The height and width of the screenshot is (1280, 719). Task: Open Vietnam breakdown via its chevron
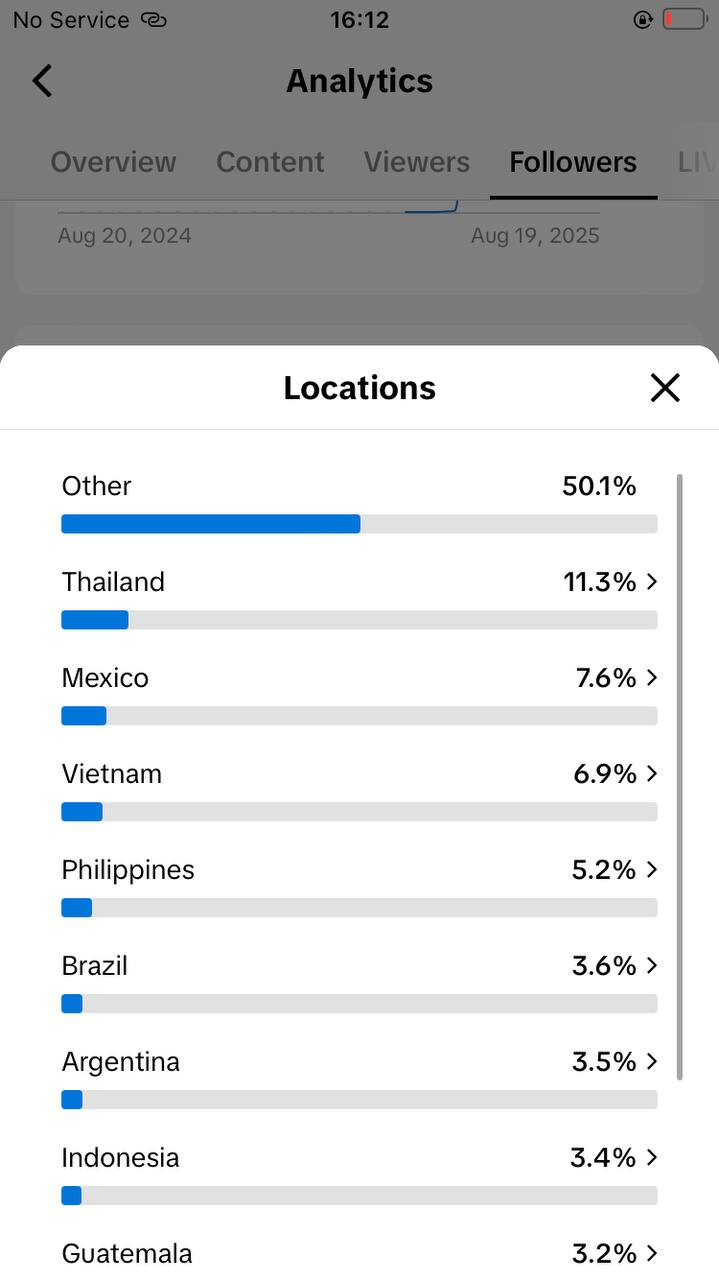[x=652, y=774]
